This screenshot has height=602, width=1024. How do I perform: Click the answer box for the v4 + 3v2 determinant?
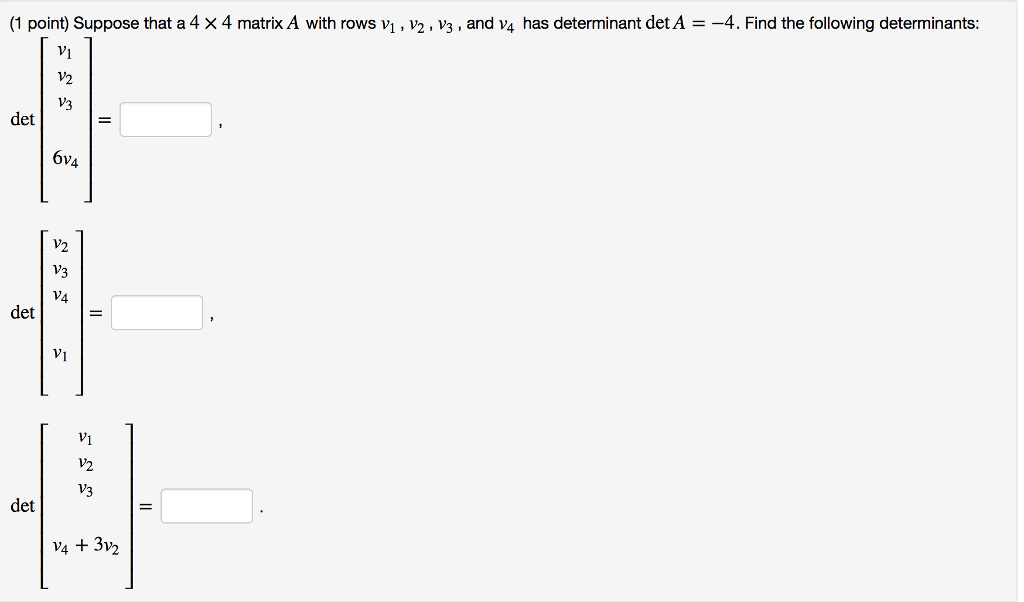pyautogui.click(x=207, y=505)
